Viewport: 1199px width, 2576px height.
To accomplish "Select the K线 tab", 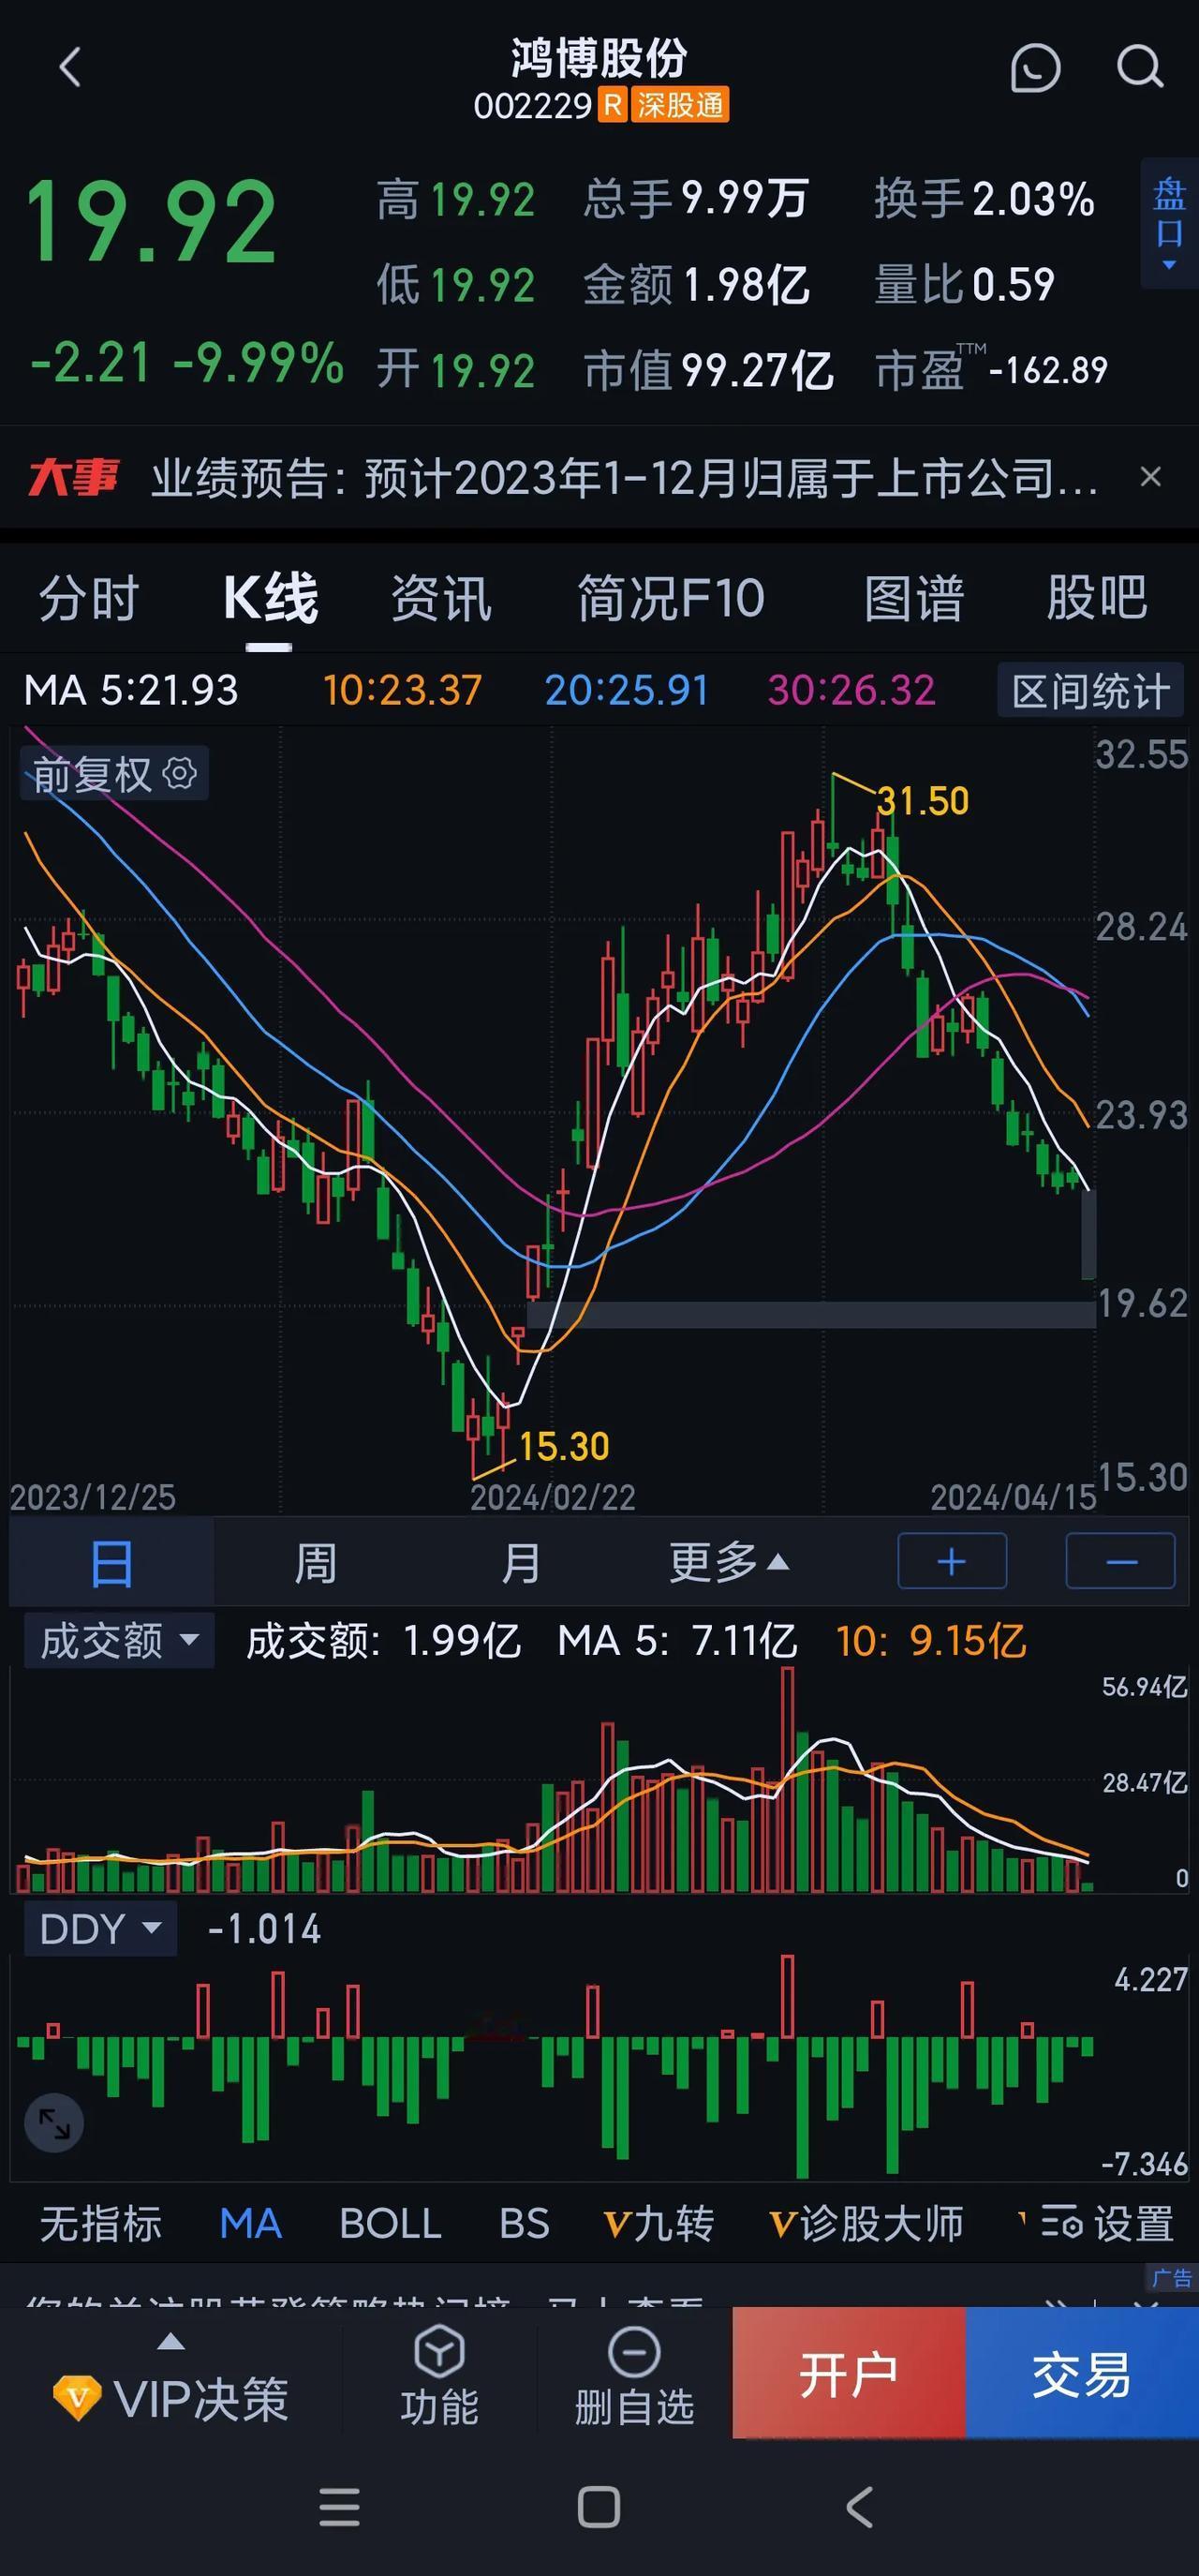I will tap(270, 599).
